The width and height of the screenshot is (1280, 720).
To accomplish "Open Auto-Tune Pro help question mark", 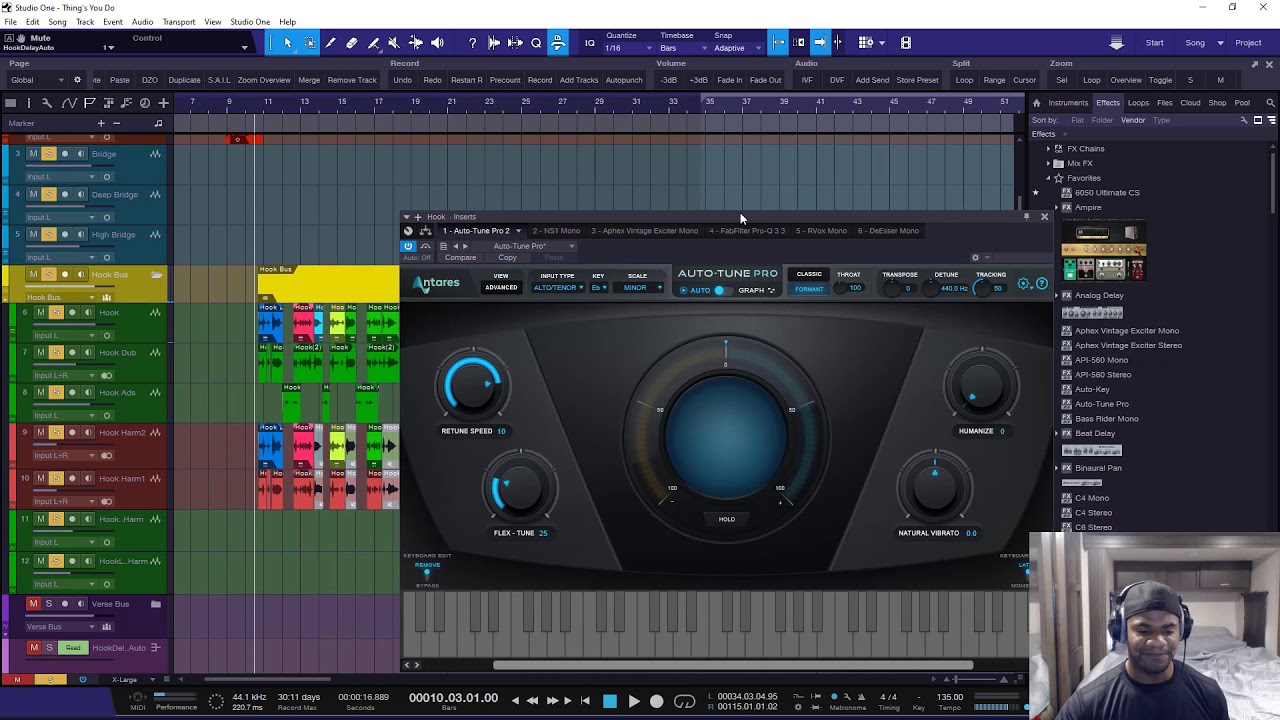I will coord(1041,284).
